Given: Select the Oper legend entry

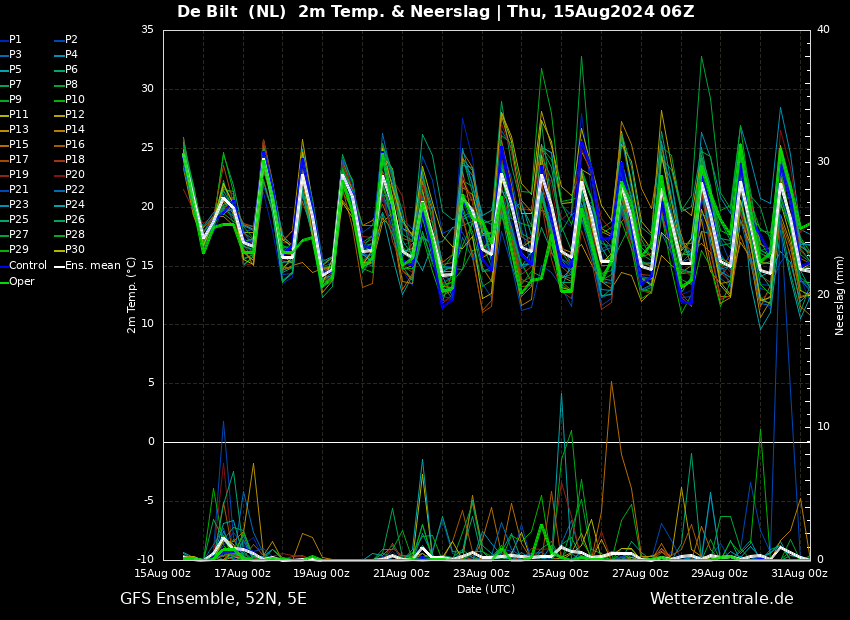Looking at the screenshot, I should point(18,282).
